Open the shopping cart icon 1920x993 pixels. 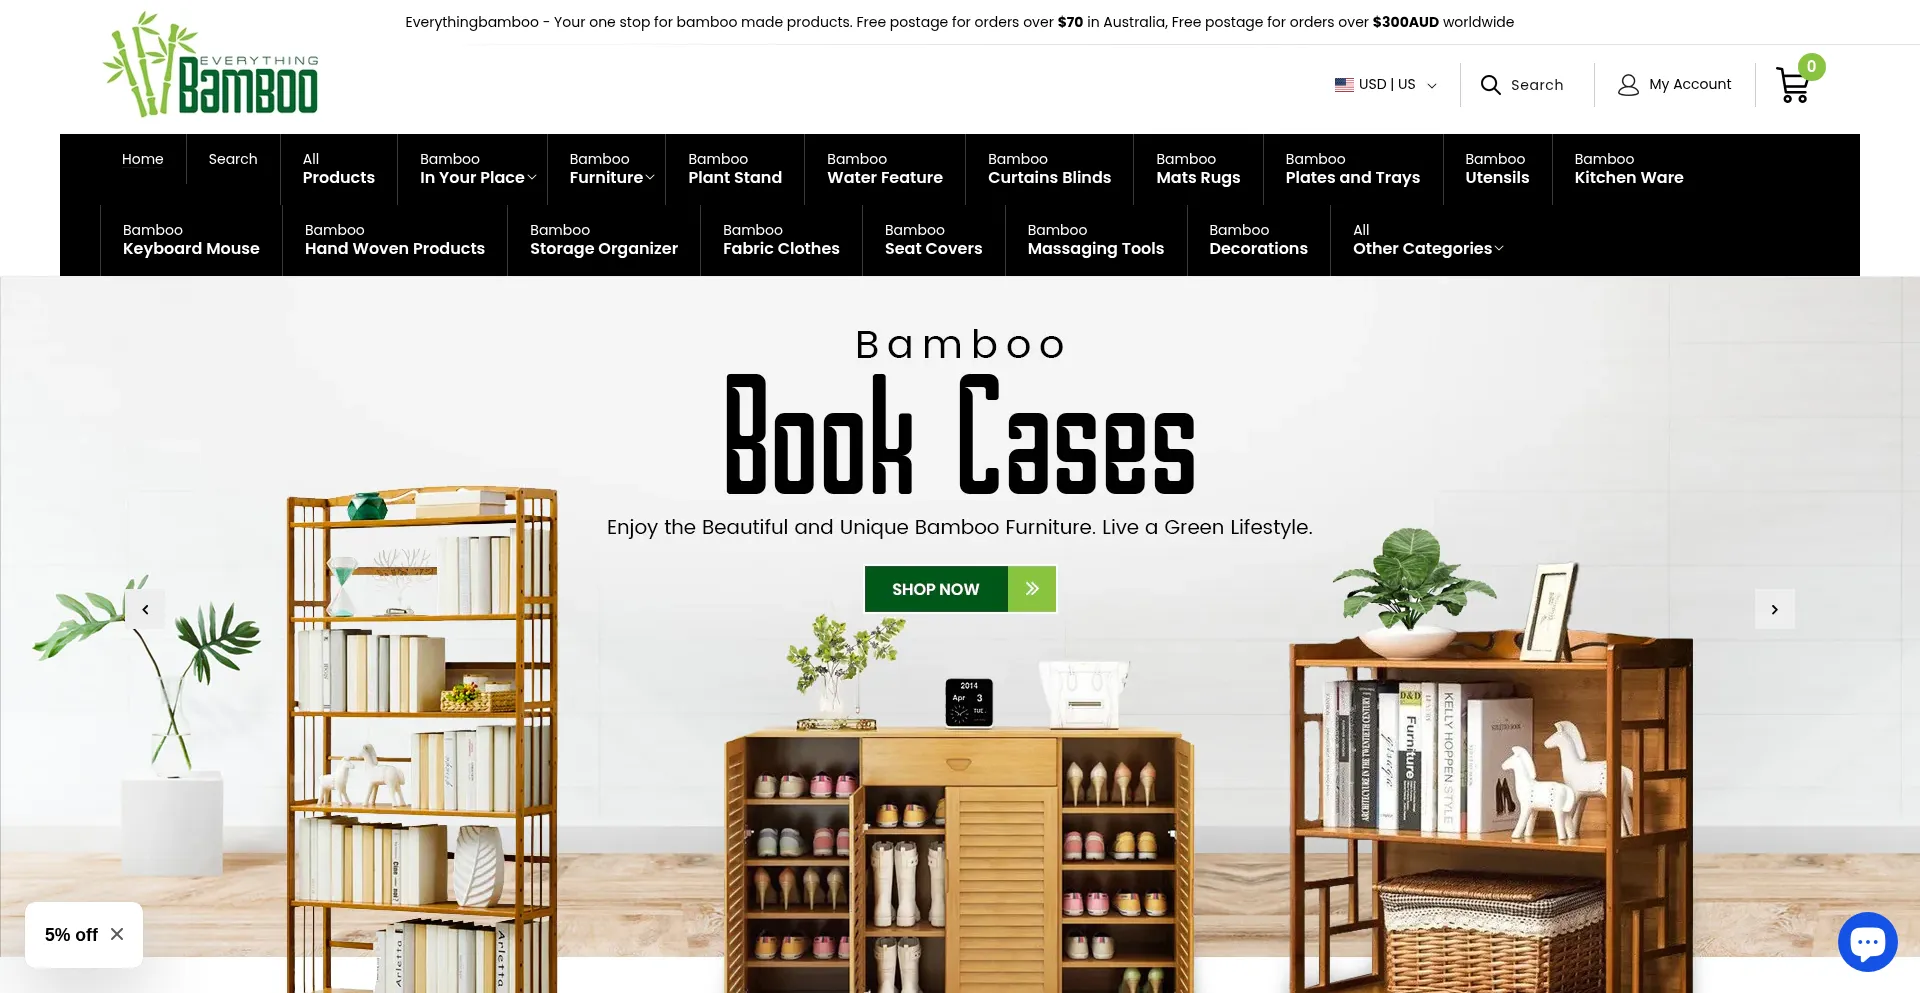(1793, 85)
